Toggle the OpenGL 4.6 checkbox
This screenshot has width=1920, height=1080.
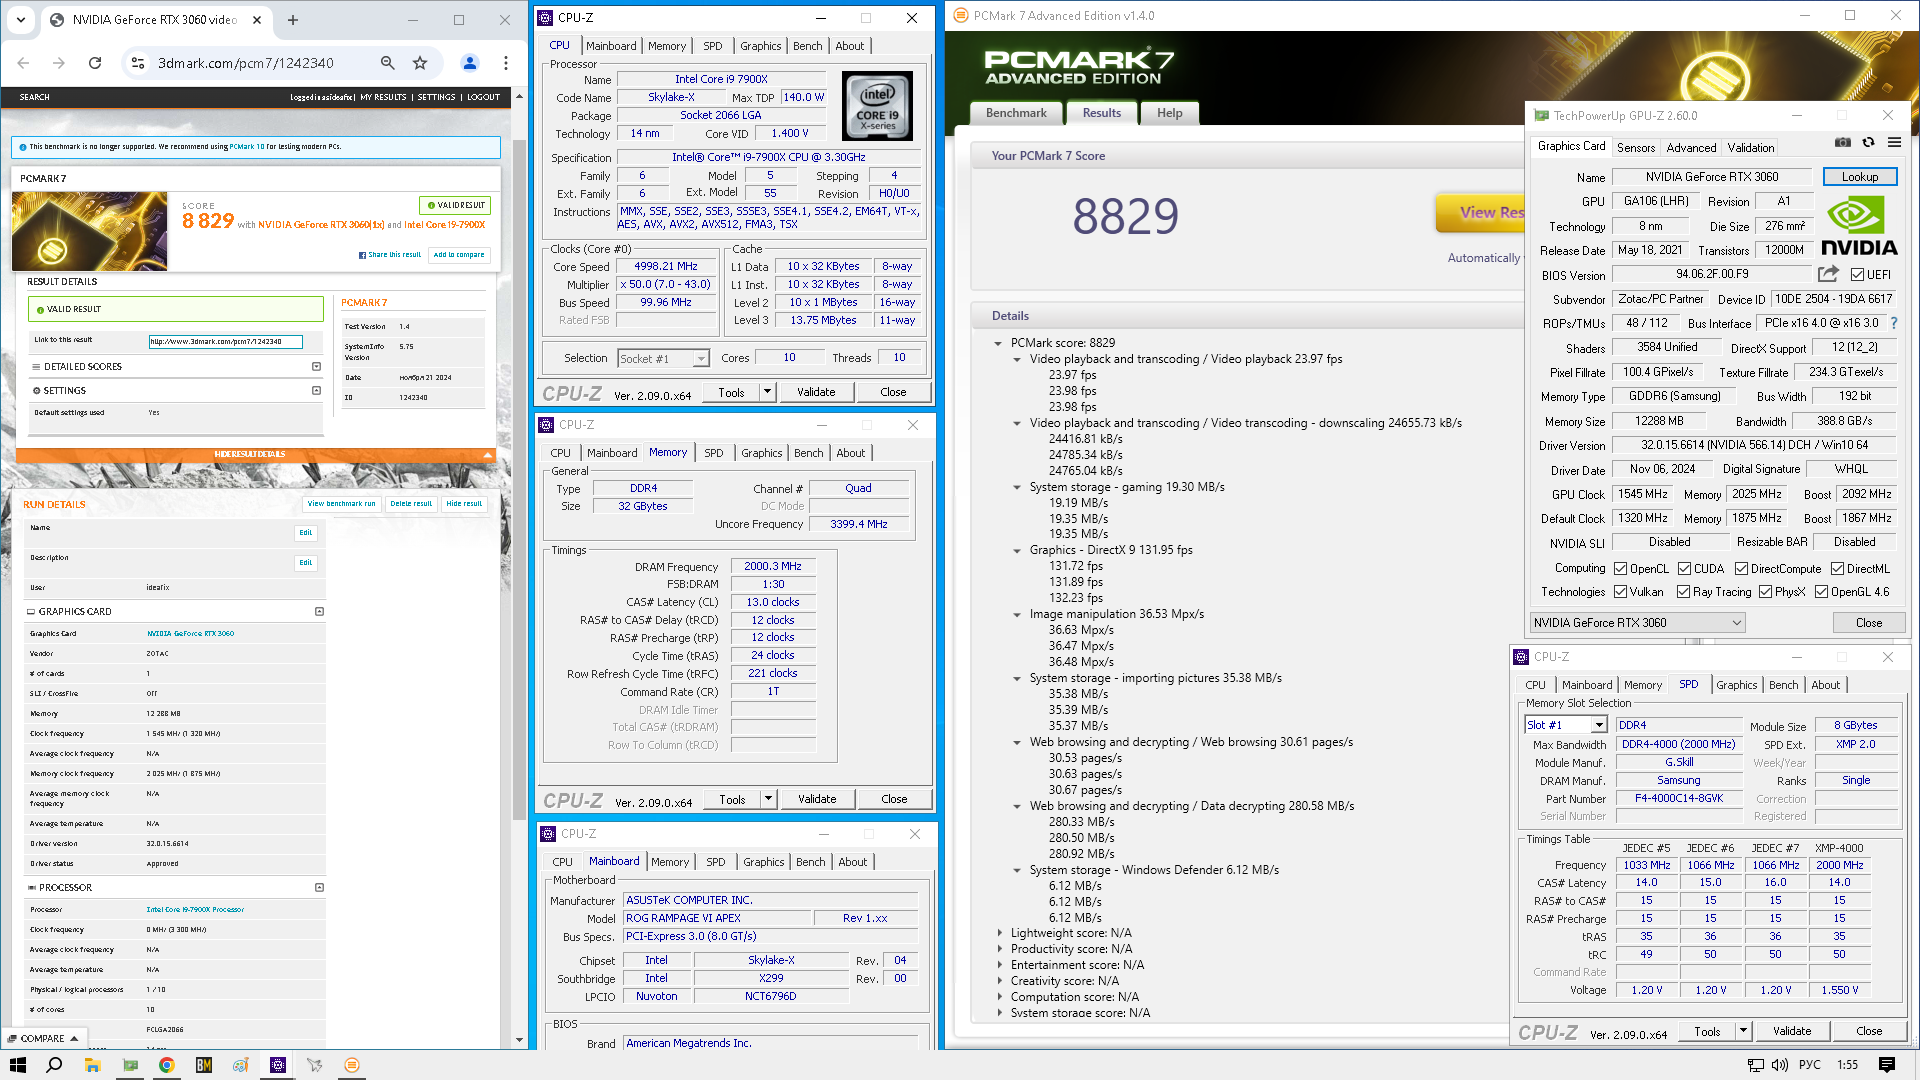click(1822, 592)
